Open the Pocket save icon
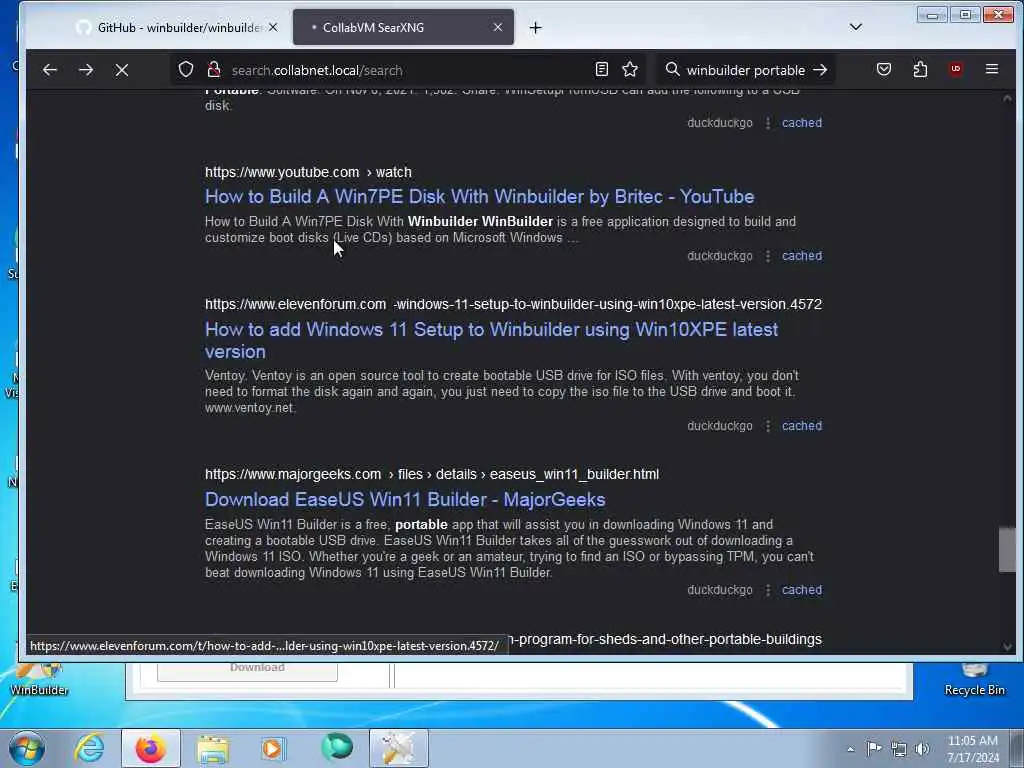1024x768 pixels. 884,69
